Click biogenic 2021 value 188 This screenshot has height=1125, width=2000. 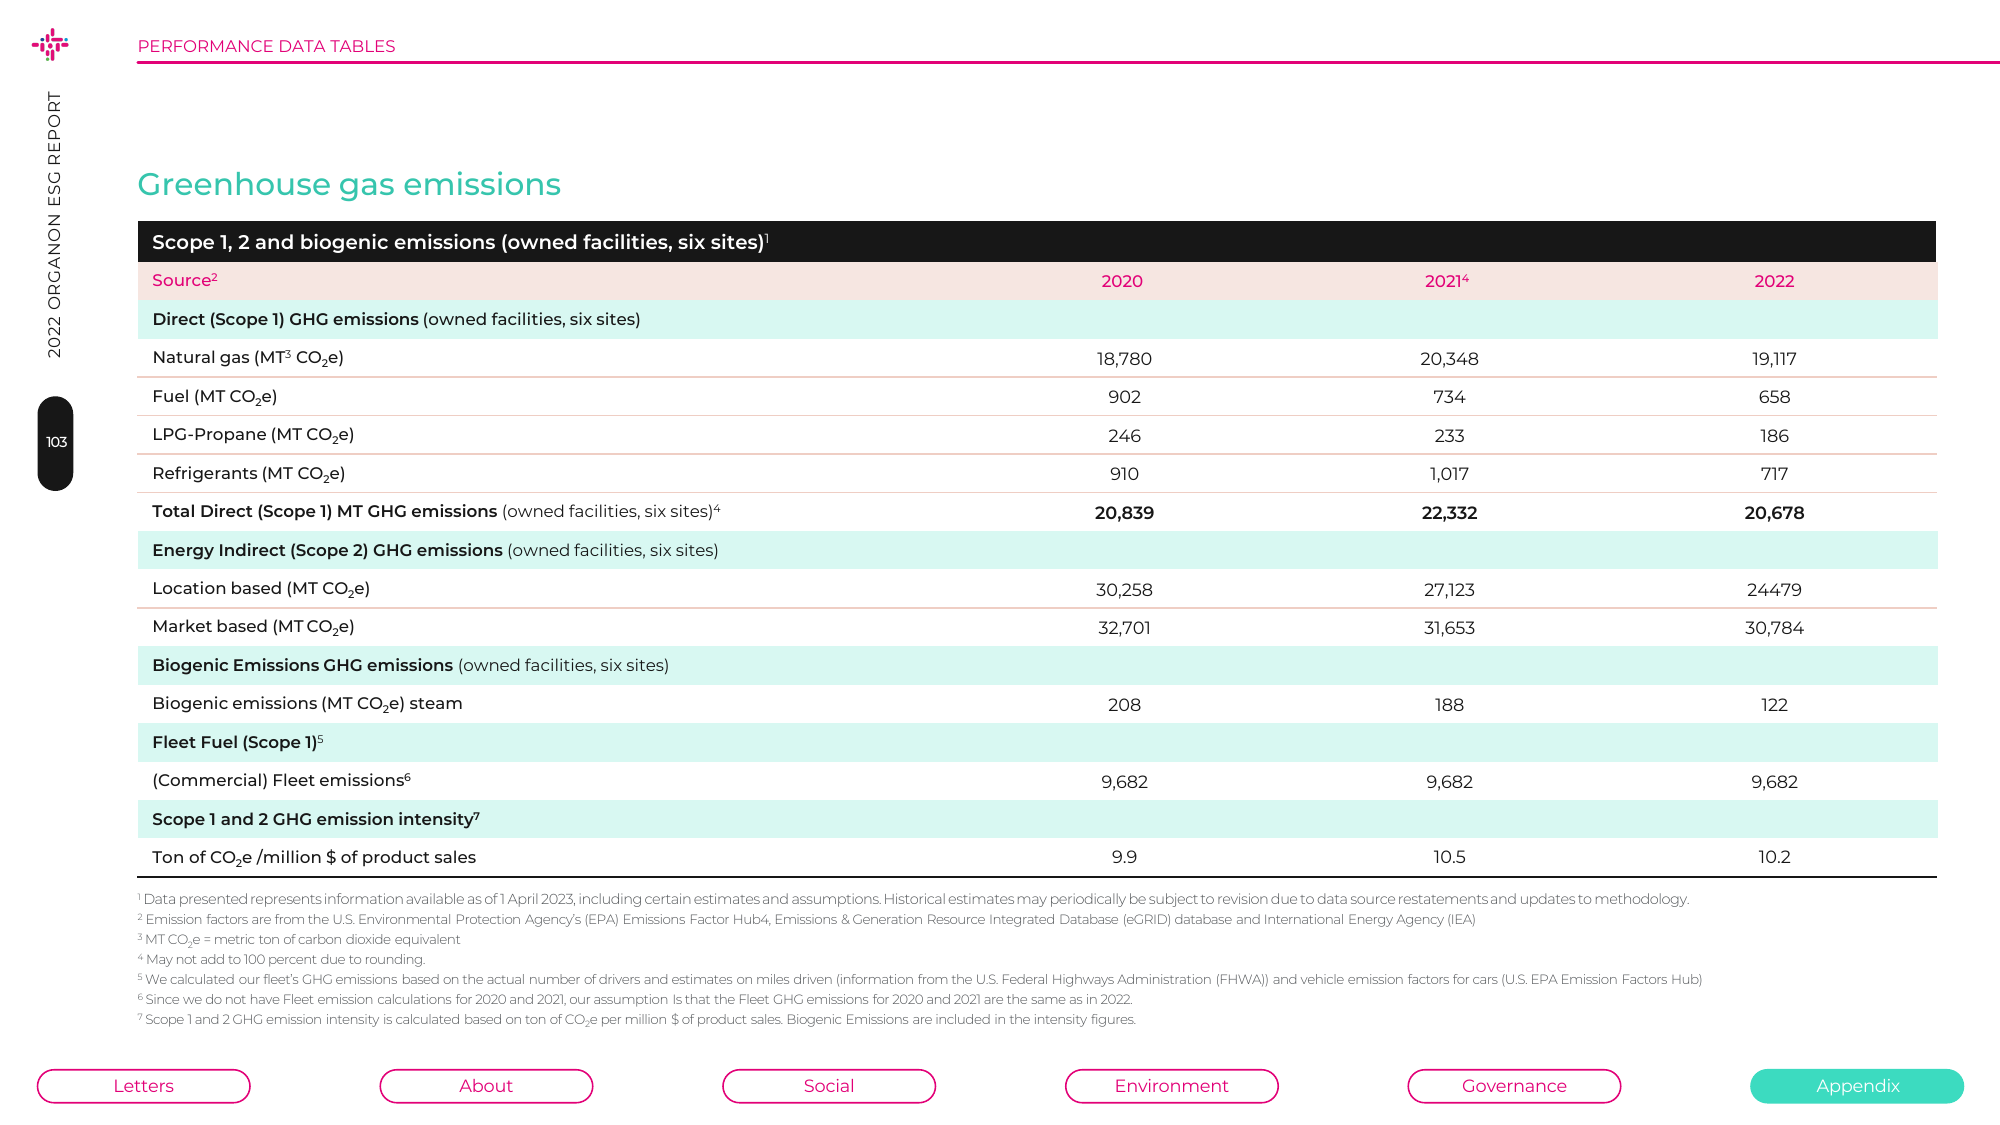[1449, 705]
